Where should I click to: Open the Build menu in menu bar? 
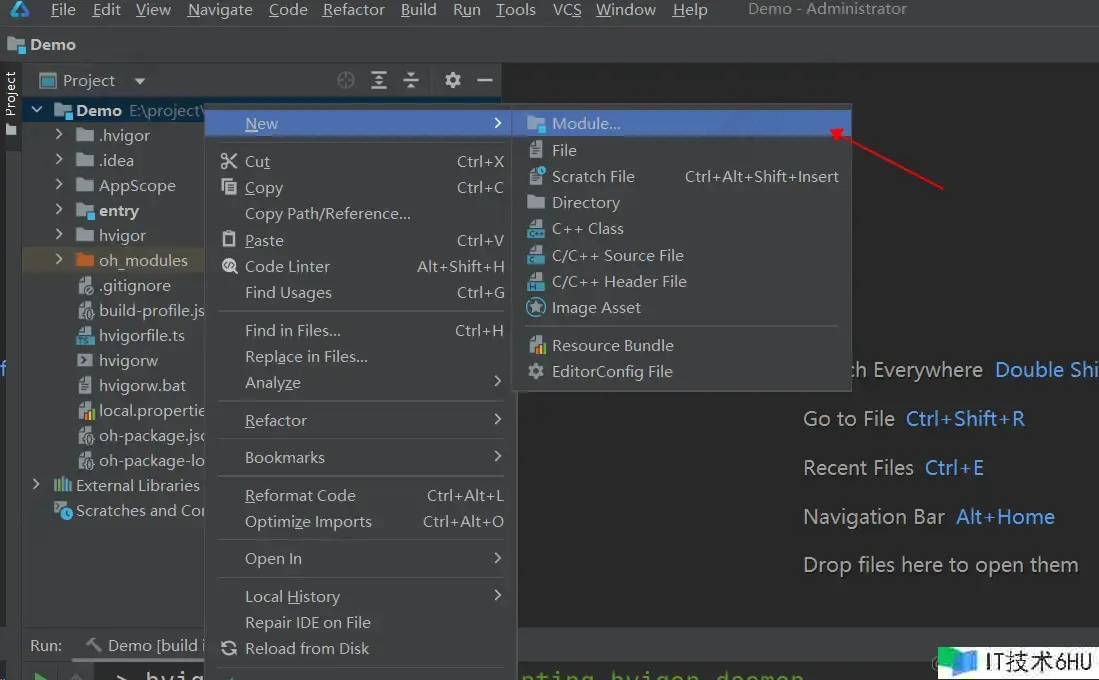click(x=418, y=10)
